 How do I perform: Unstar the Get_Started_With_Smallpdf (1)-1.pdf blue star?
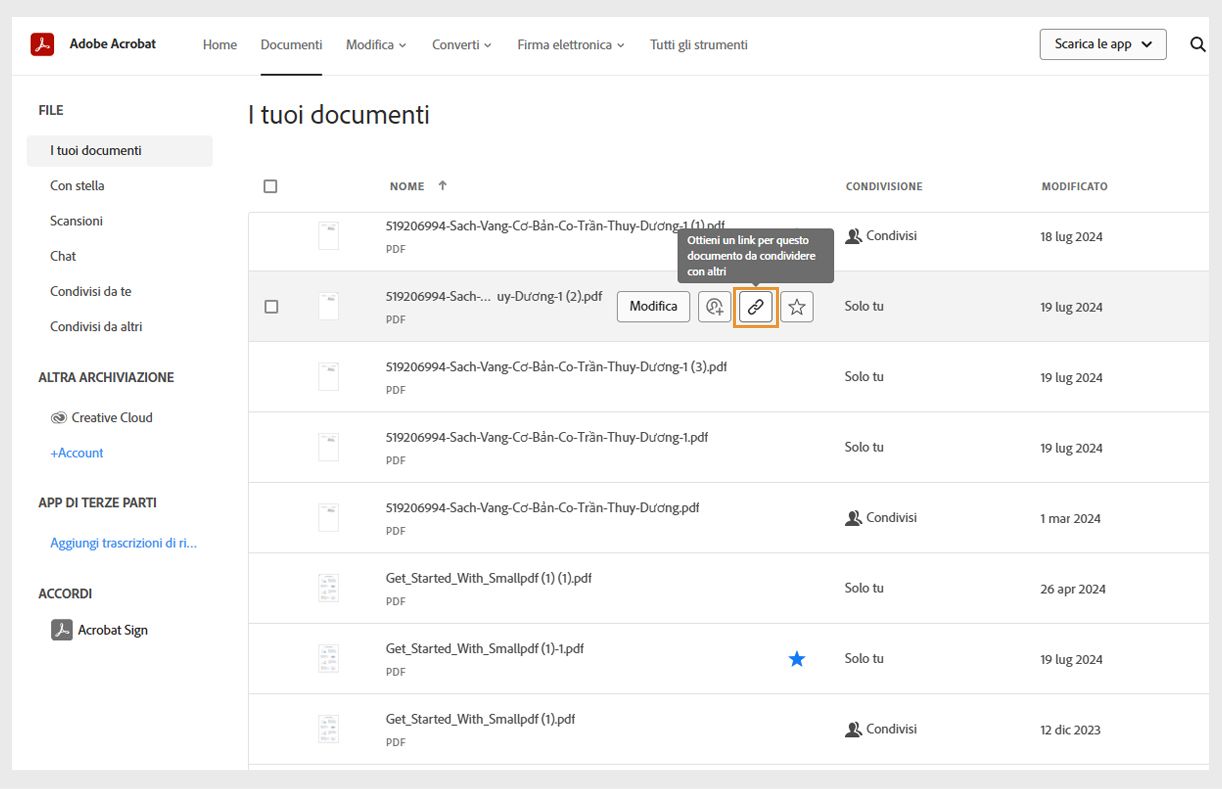click(x=797, y=659)
